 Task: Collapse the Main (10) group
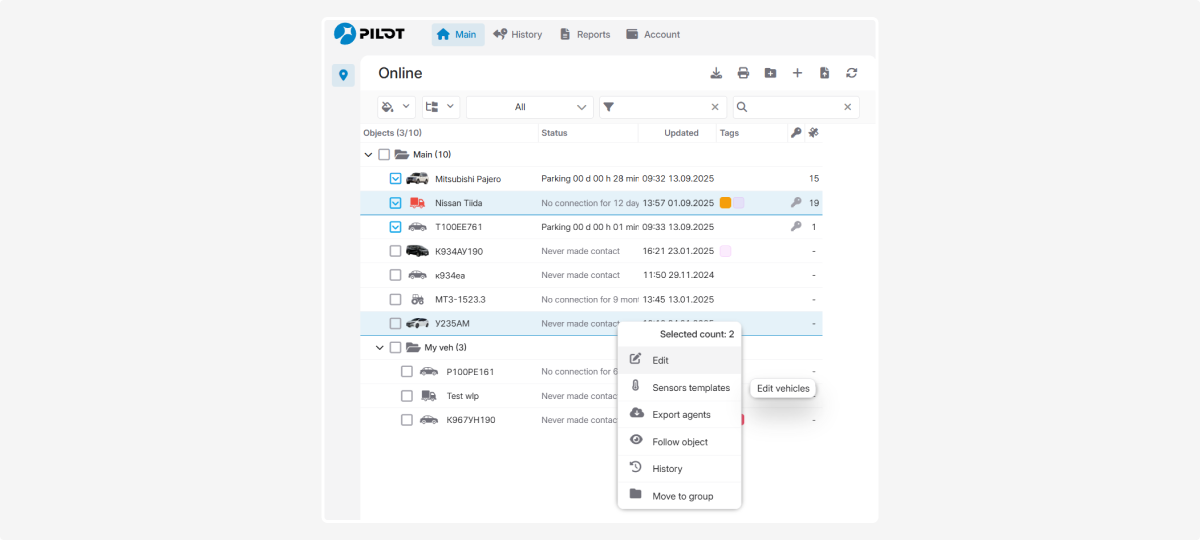click(x=368, y=155)
